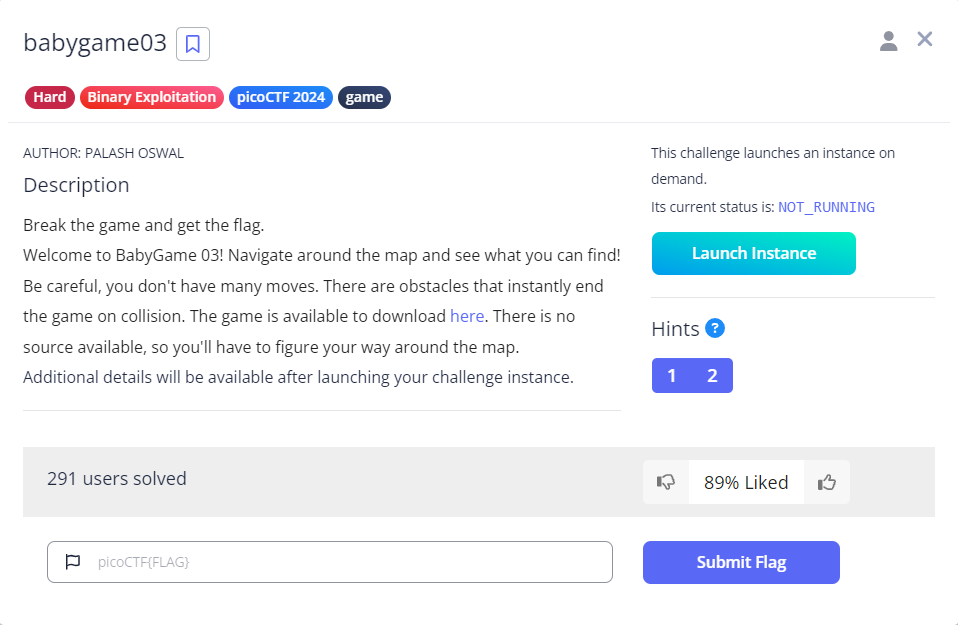The width and height of the screenshot is (958, 625).
Task: Click the thumbs down dislike icon
Action: click(665, 482)
